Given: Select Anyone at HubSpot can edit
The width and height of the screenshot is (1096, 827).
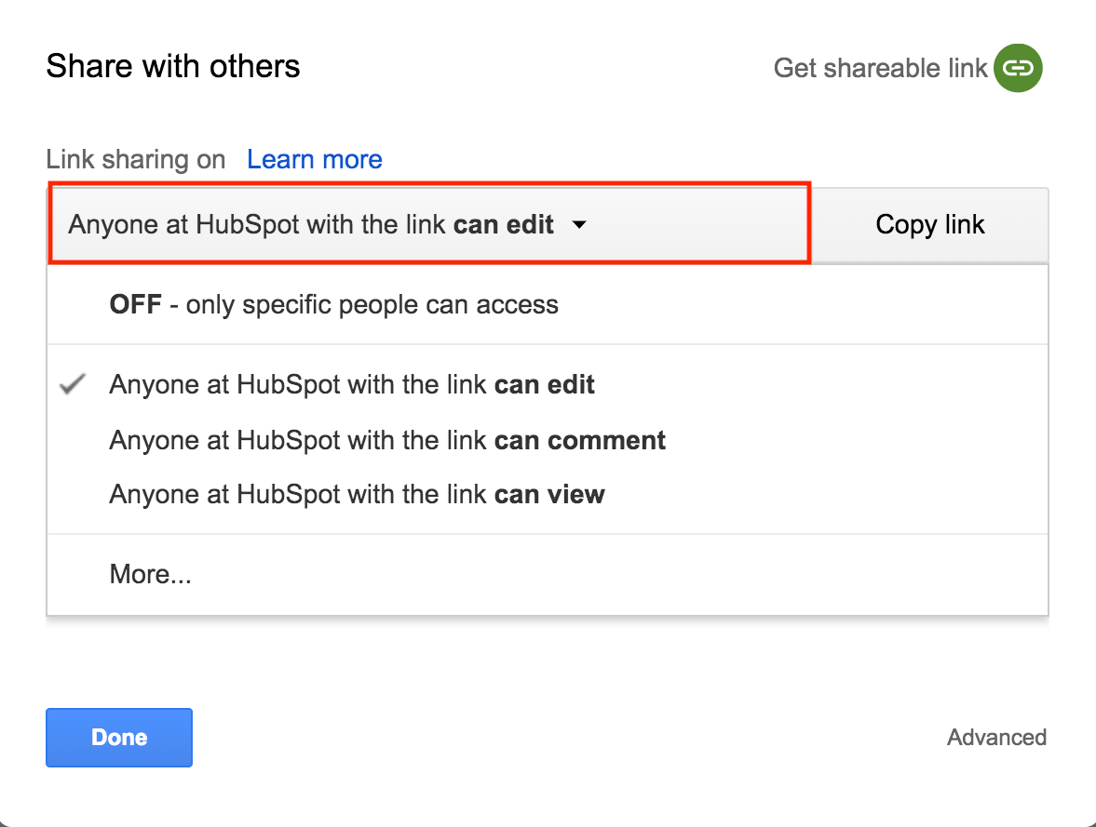Looking at the screenshot, I should [x=351, y=383].
